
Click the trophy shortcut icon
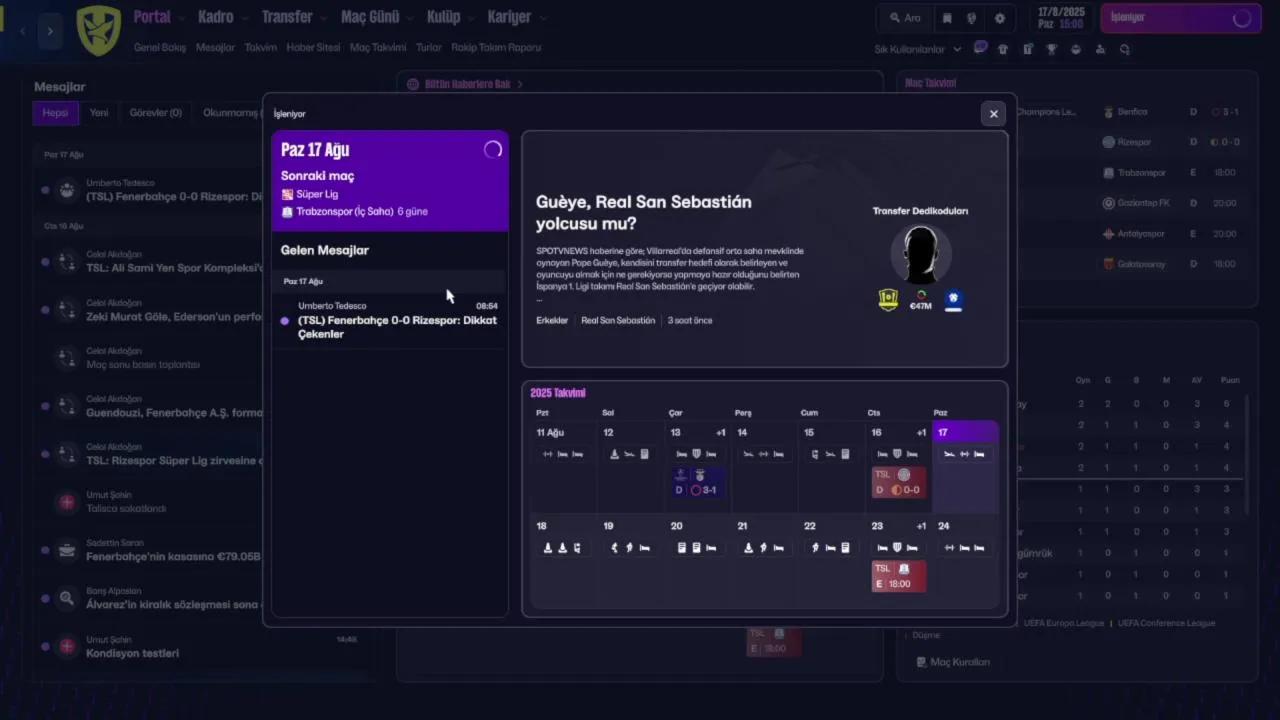pos(1052,49)
